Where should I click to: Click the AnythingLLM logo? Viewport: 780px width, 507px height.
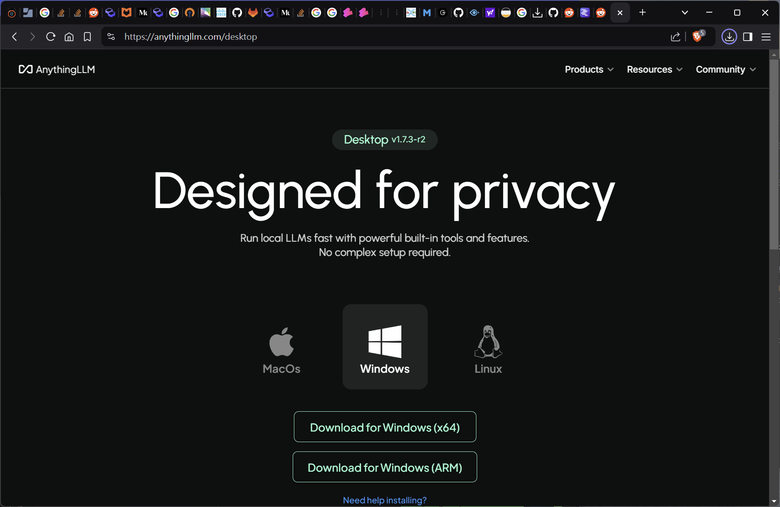pos(57,70)
